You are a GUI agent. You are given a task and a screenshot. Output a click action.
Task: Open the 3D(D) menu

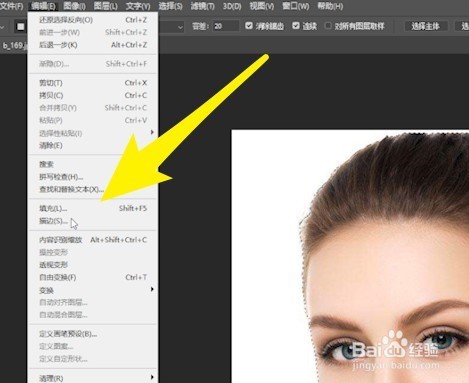(232, 6)
